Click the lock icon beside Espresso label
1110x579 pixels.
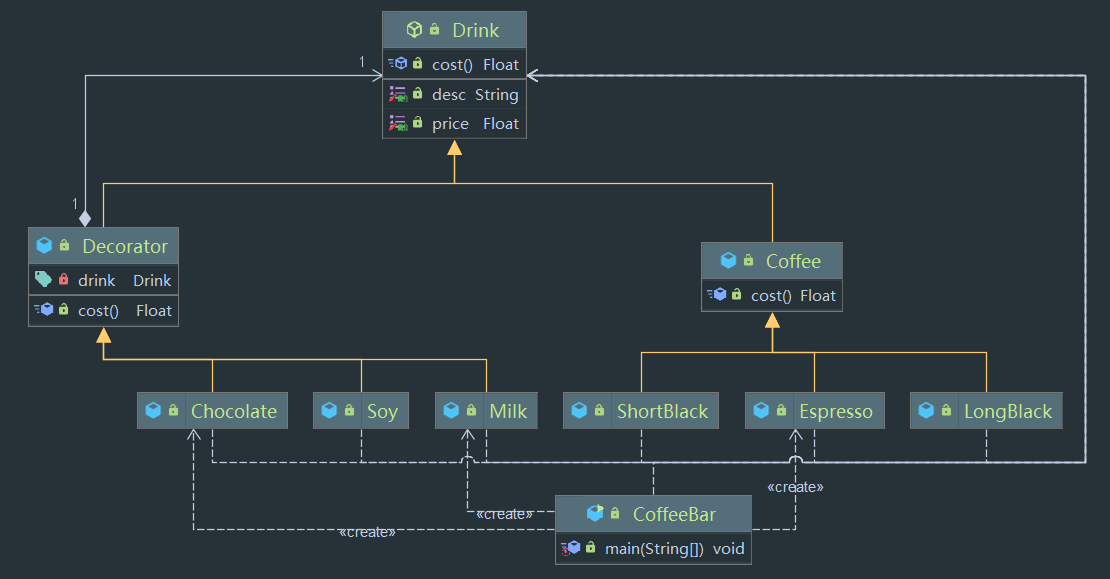[782, 410]
